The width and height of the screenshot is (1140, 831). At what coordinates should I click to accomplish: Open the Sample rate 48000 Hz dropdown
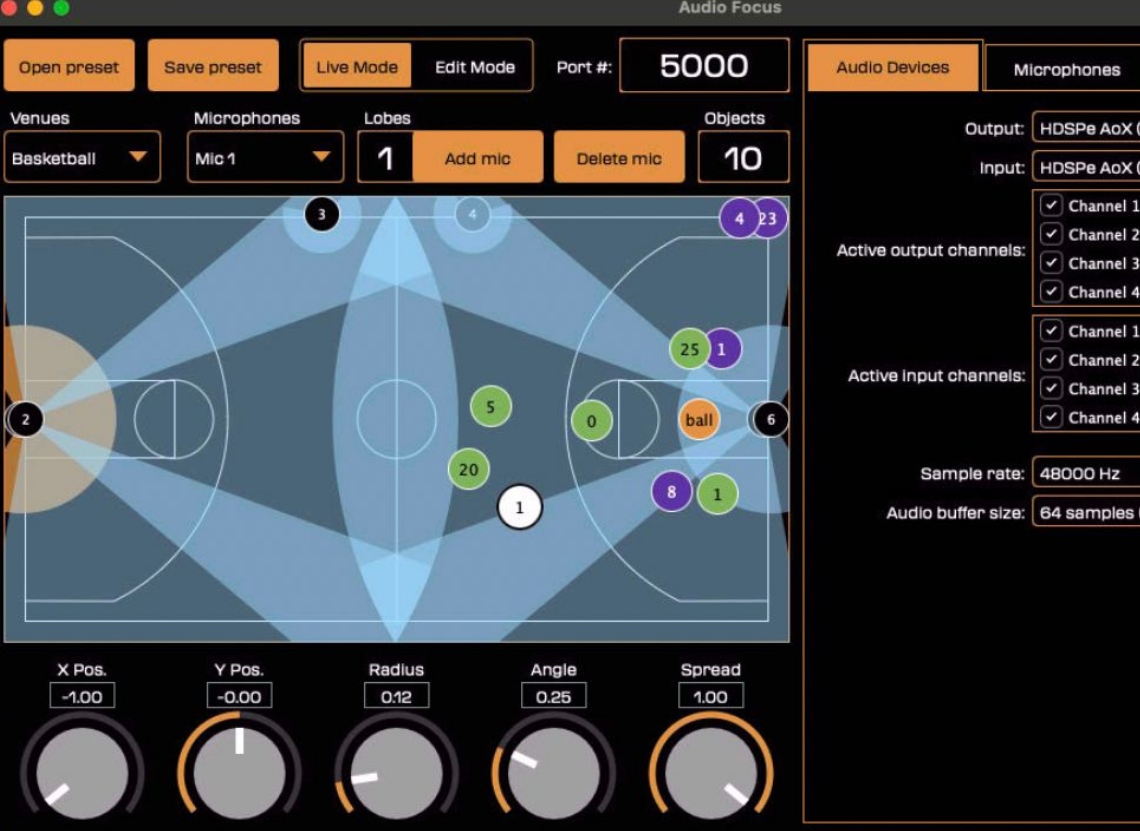[x=1086, y=474]
